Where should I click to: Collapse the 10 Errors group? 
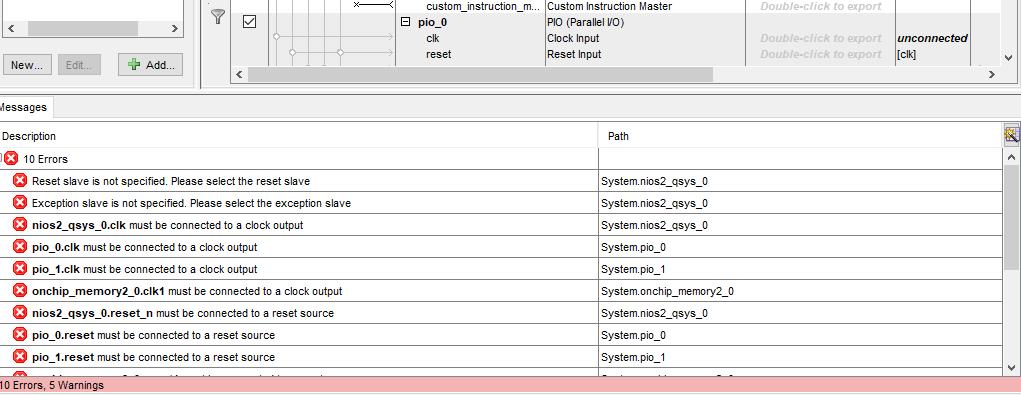pyautogui.click(x=1, y=158)
